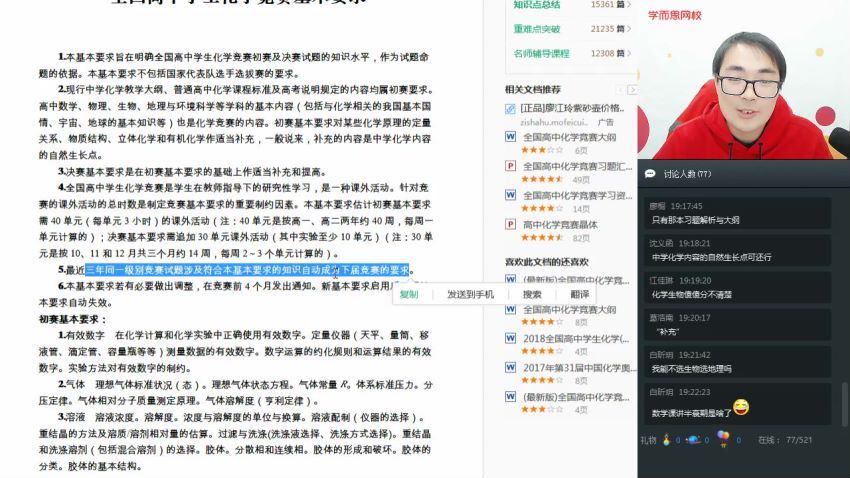
Task: Click laughing emoji in last chat message
Action: click(x=741, y=406)
